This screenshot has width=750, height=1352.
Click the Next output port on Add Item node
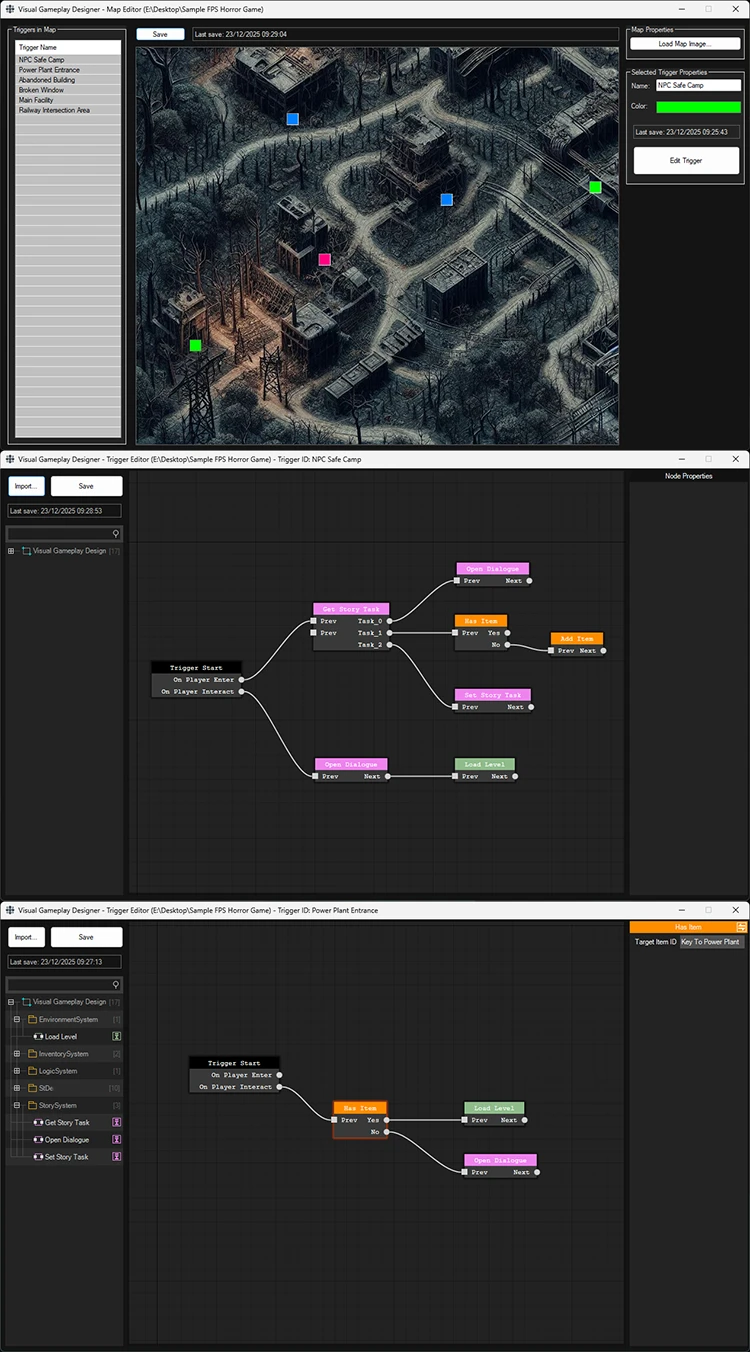[x=603, y=651]
